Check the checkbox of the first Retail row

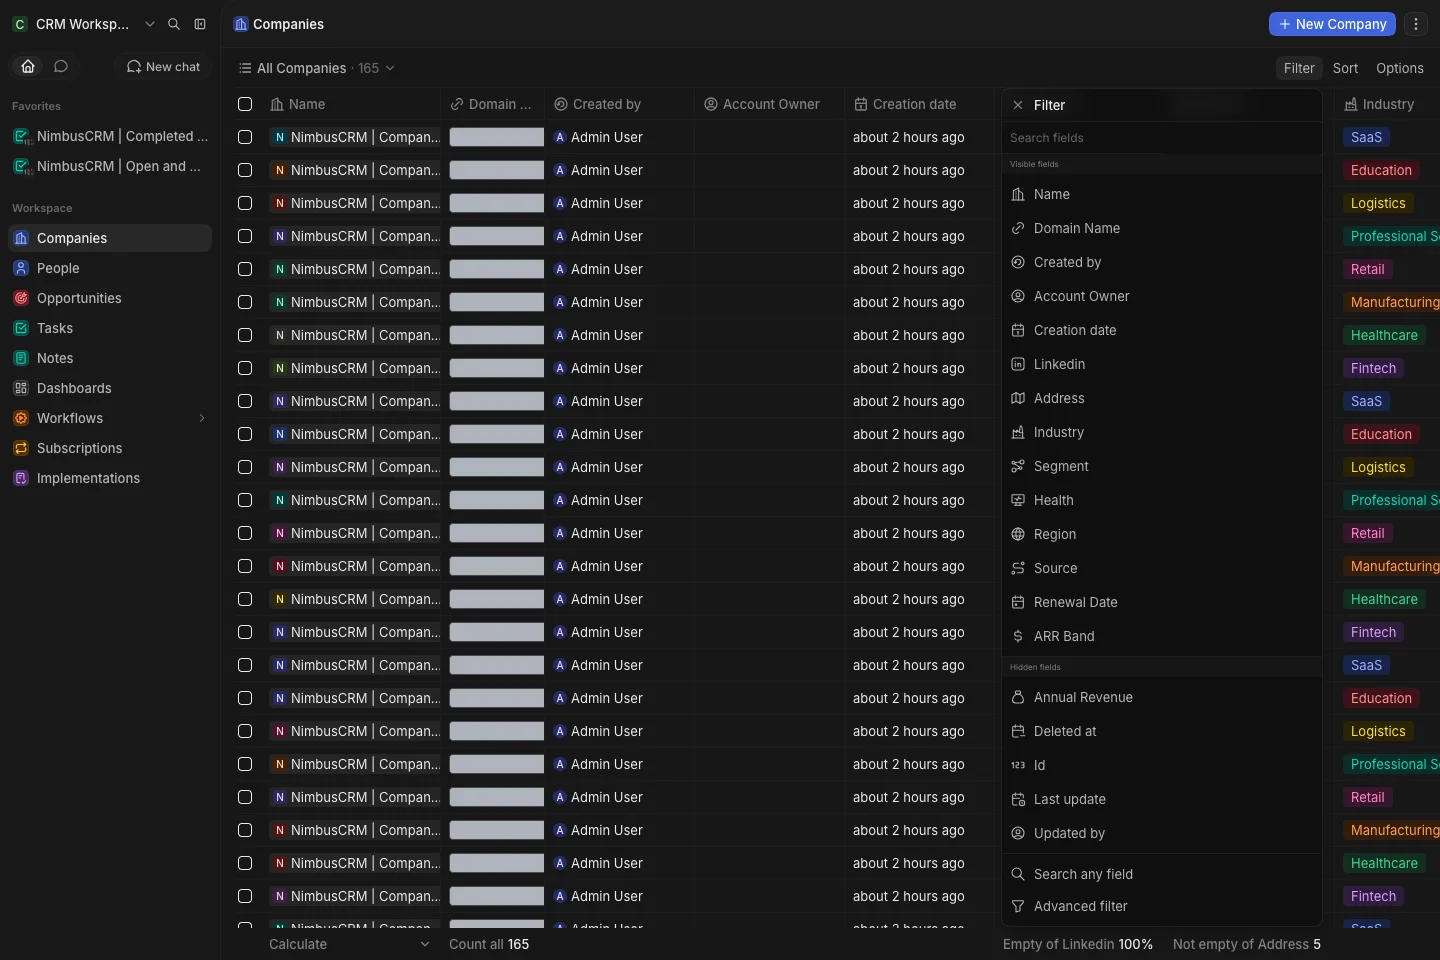pyautogui.click(x=245, y=269)
